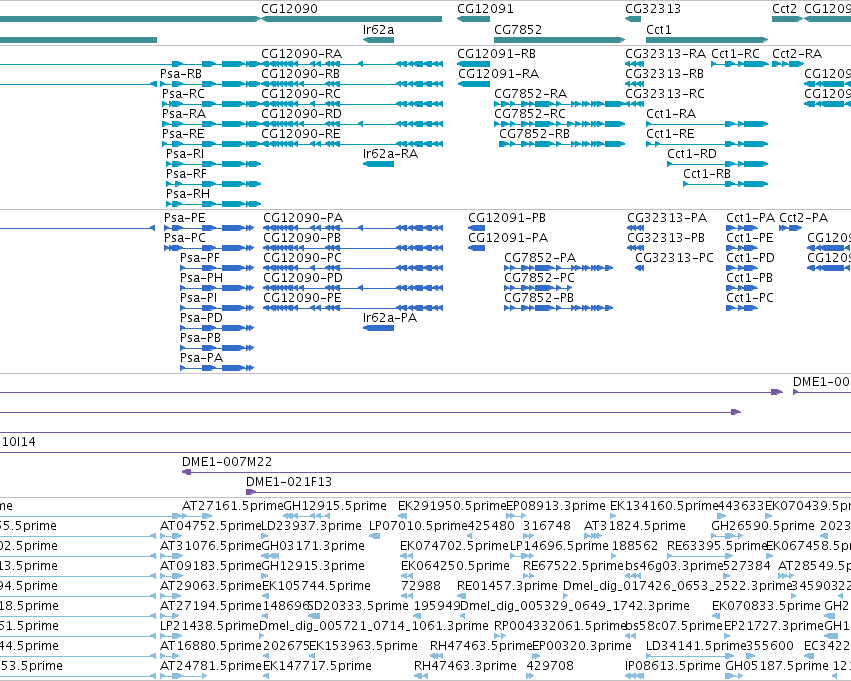The image size is (851, 681).
Task: Open protein Psa-PH
Action: pos(201,278)
